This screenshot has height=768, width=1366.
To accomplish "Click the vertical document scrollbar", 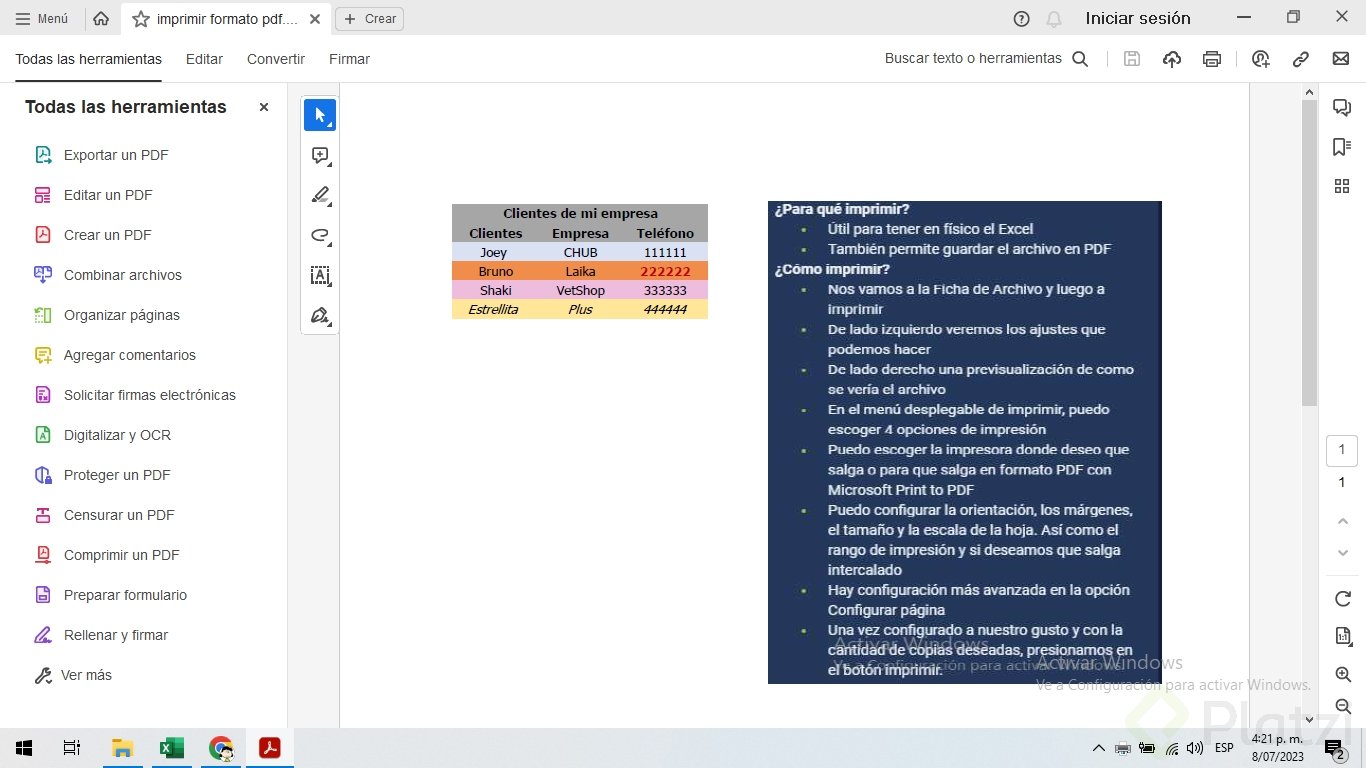I will click(1309, 253).
